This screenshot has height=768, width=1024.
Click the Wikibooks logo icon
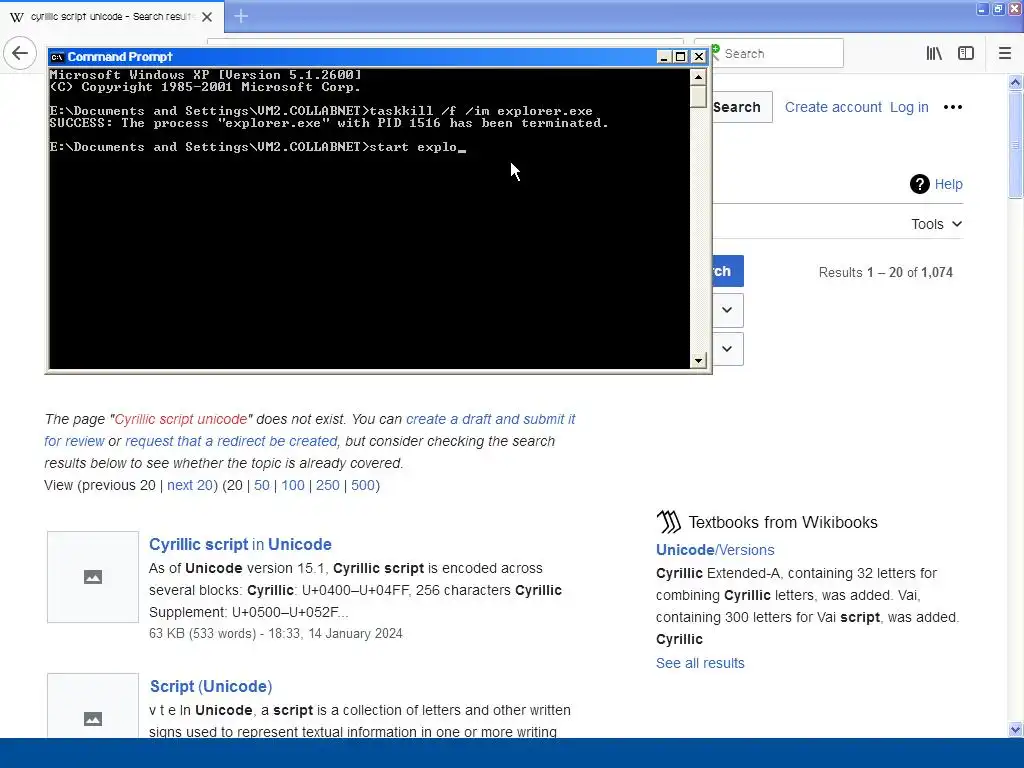pos(669,522)
